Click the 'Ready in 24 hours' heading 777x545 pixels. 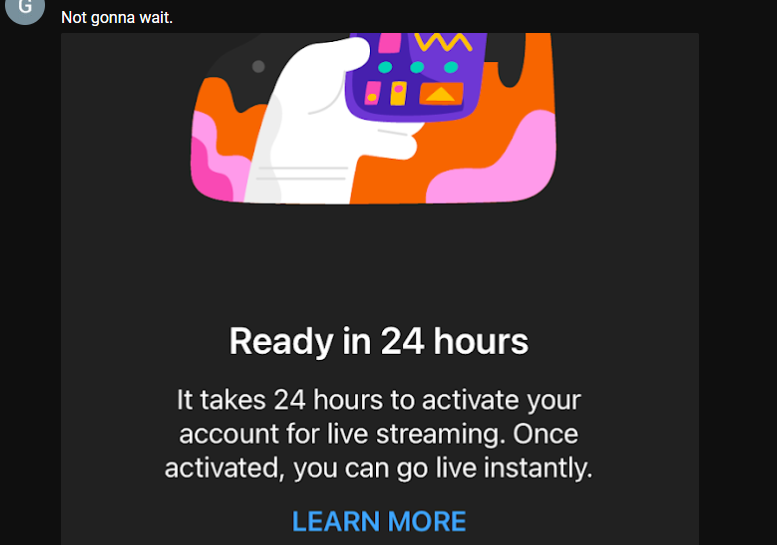[x=379, y=341]
